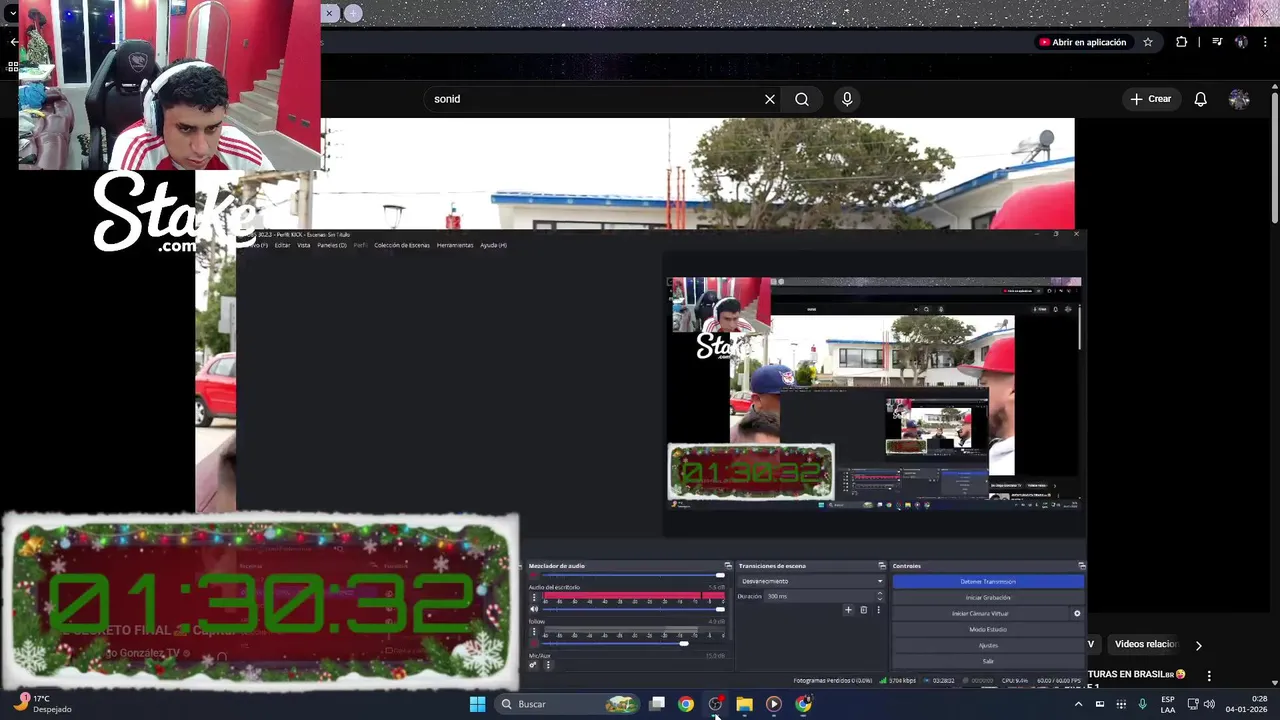Toggle Windows microphone tray icon
This screenshot has height=720, width=1280.
coord(1142,704)
